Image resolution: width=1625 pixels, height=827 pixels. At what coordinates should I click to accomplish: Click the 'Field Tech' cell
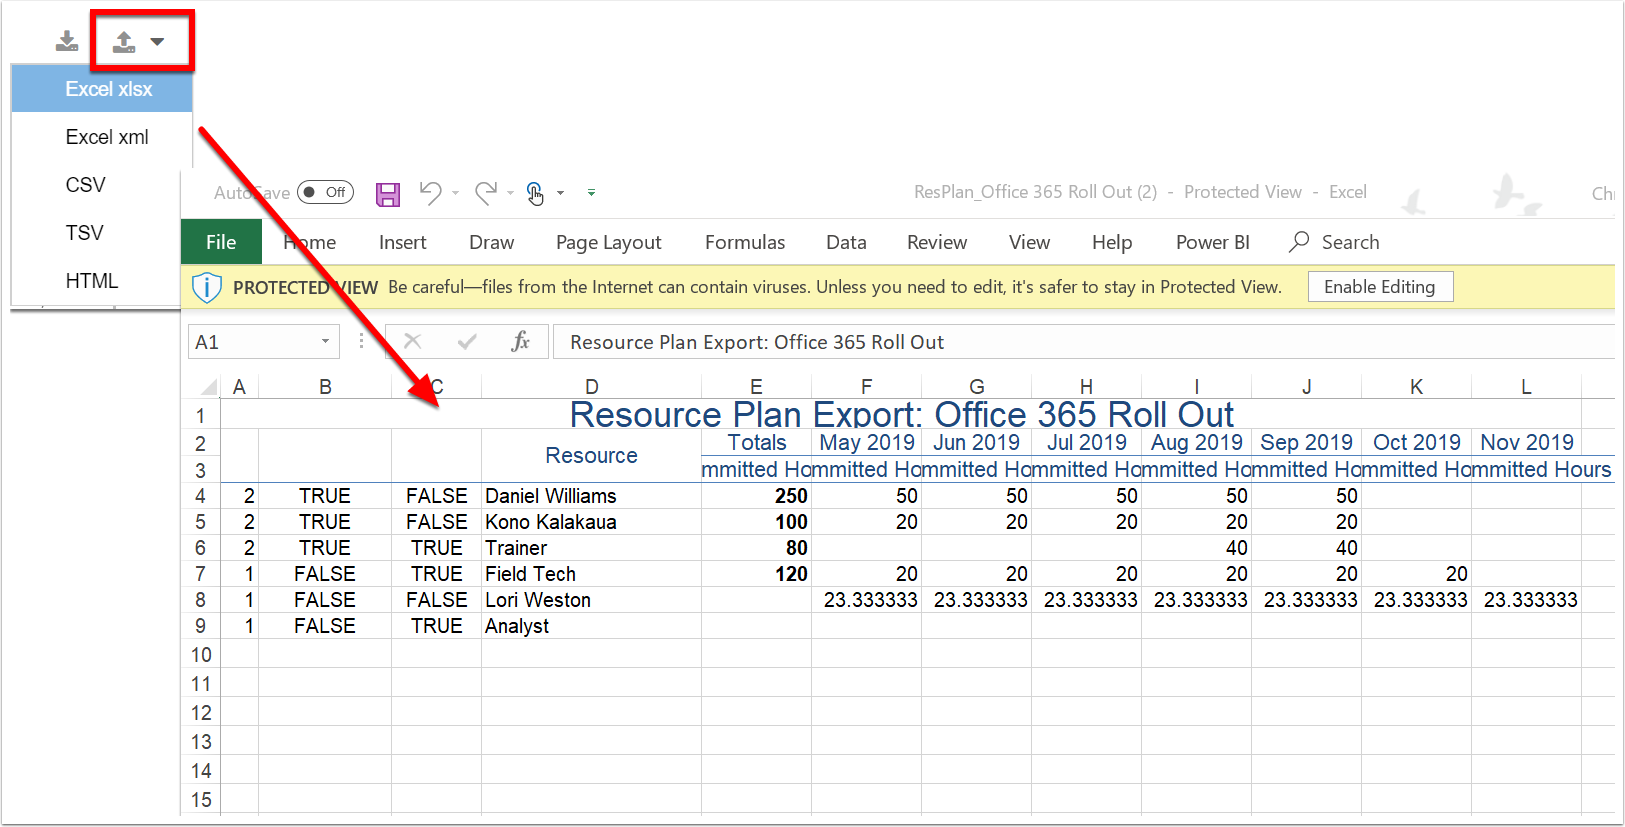592,574
